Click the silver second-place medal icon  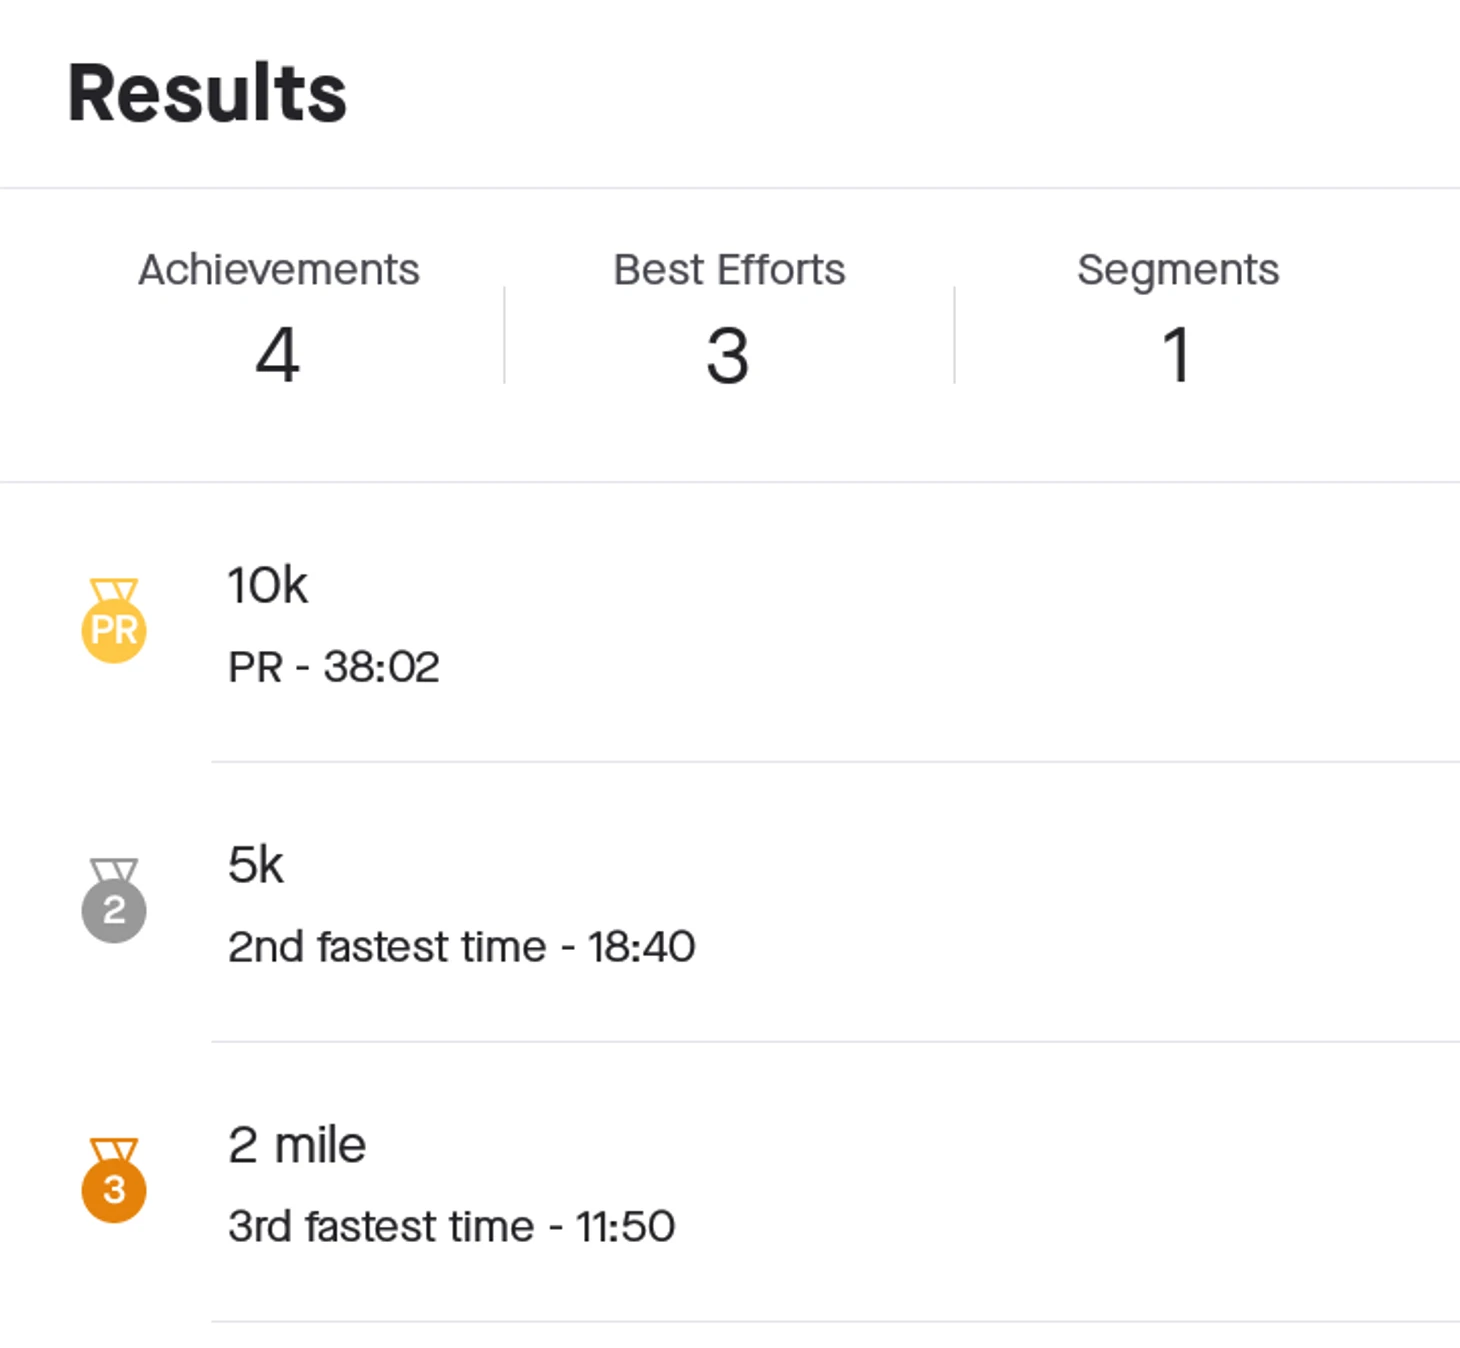[x=114, y=901]
